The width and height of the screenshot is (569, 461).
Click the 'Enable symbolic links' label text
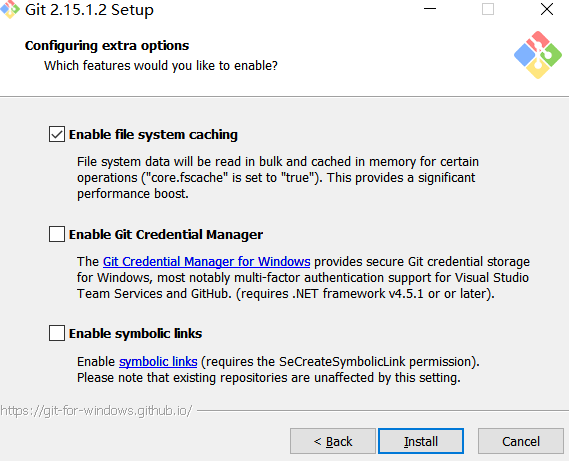pyautogui.click(x=135, y=334)
